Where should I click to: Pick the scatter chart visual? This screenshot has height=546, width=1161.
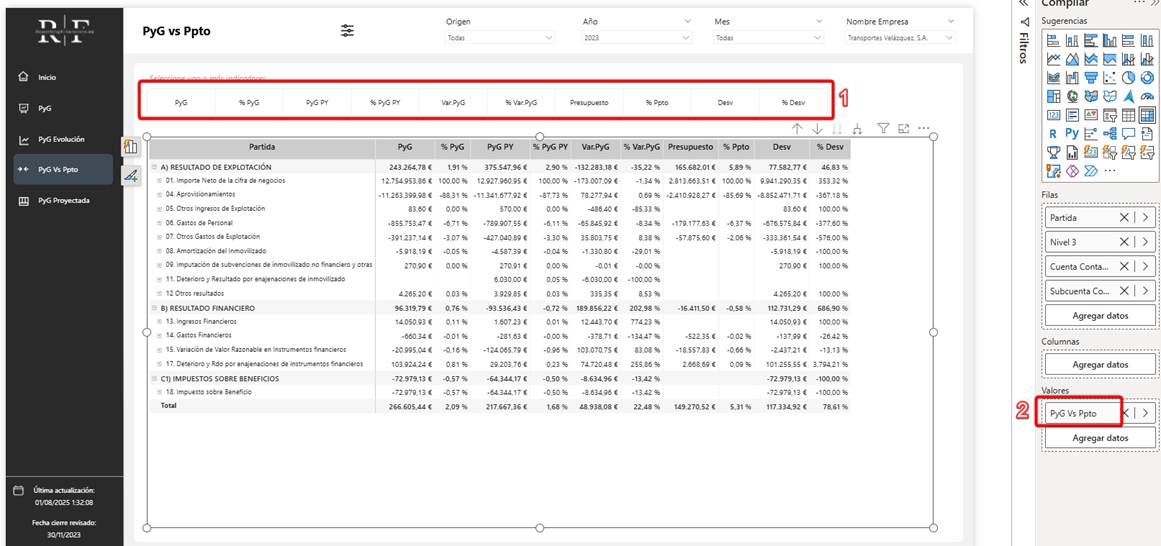tap(1109, 77)
